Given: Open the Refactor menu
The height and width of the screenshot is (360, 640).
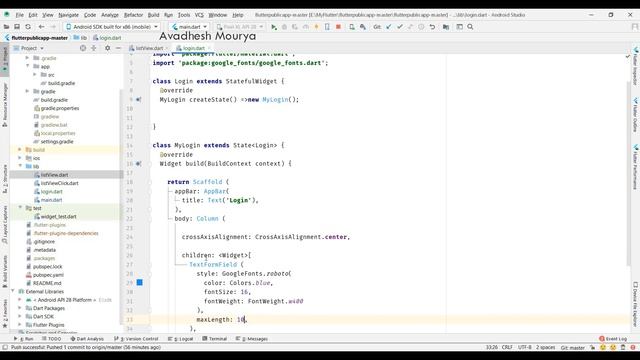Looking at the screenshot, I should click(133, 15).
